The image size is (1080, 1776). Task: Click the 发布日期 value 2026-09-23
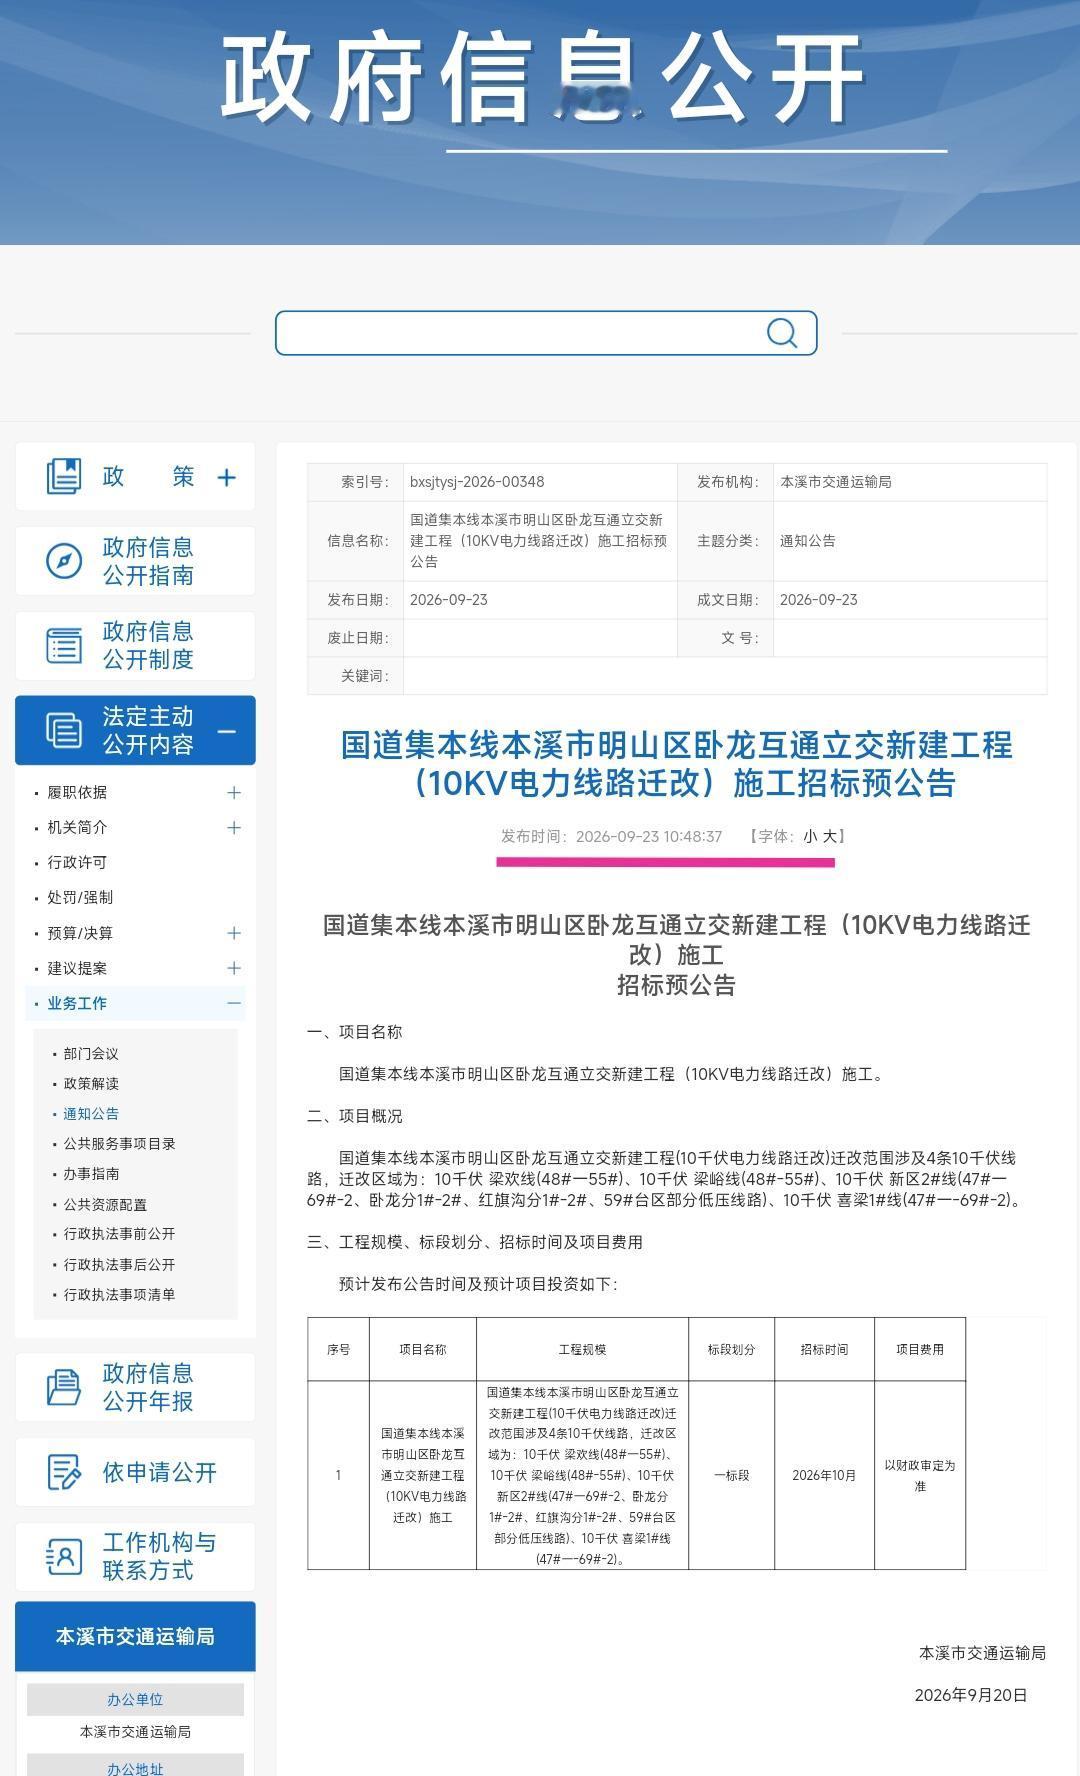tap(449, 600)
